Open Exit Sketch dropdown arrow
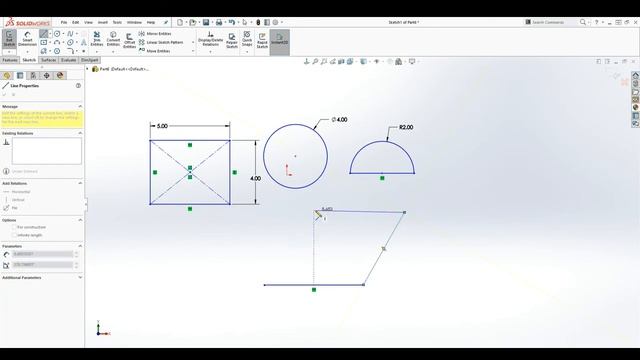The height and width of the screenshot is (360, 640). tap(9, 52)
